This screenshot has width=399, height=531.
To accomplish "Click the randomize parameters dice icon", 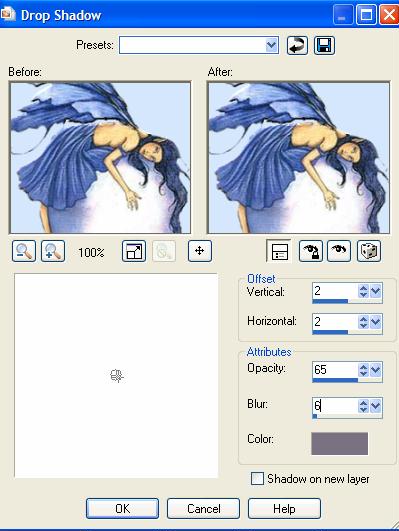I will point(369,251).
